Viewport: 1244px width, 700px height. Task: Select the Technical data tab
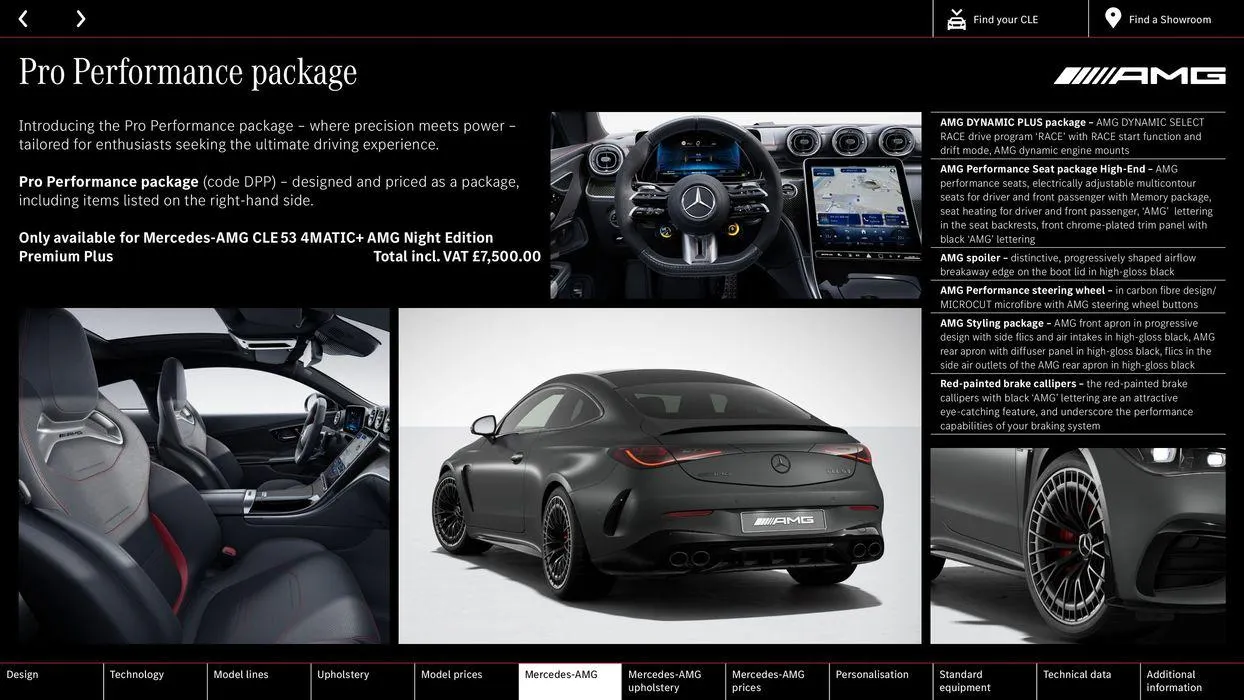[x=1077, y=675]
